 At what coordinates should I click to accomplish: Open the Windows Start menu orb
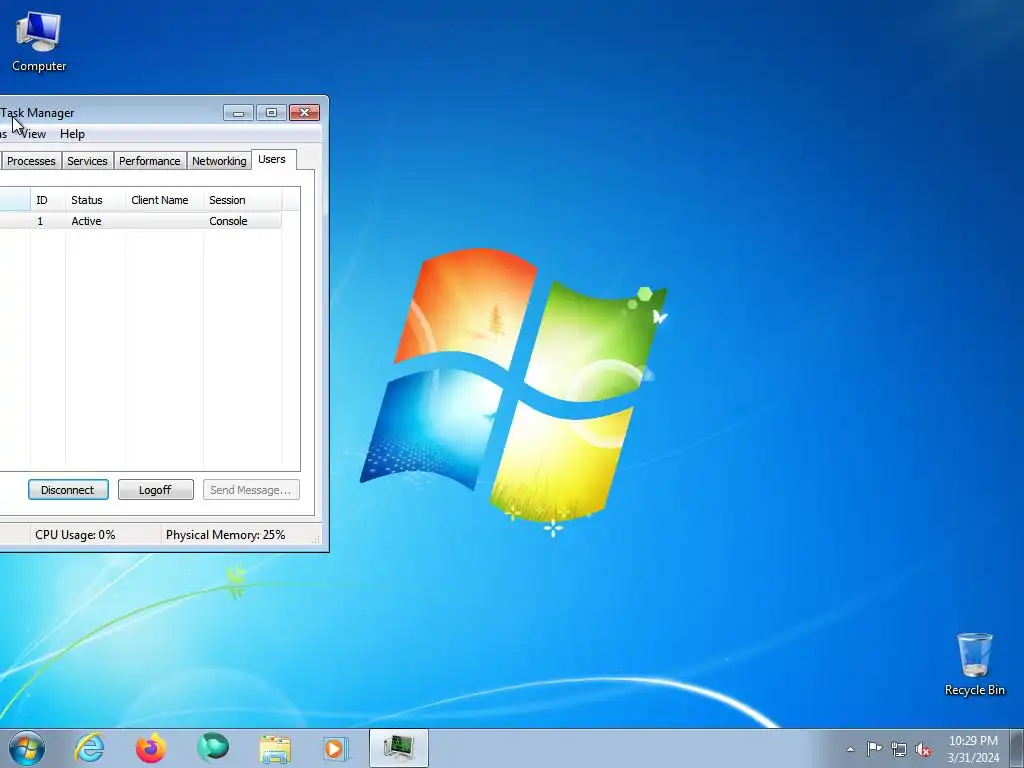point(27,748)
